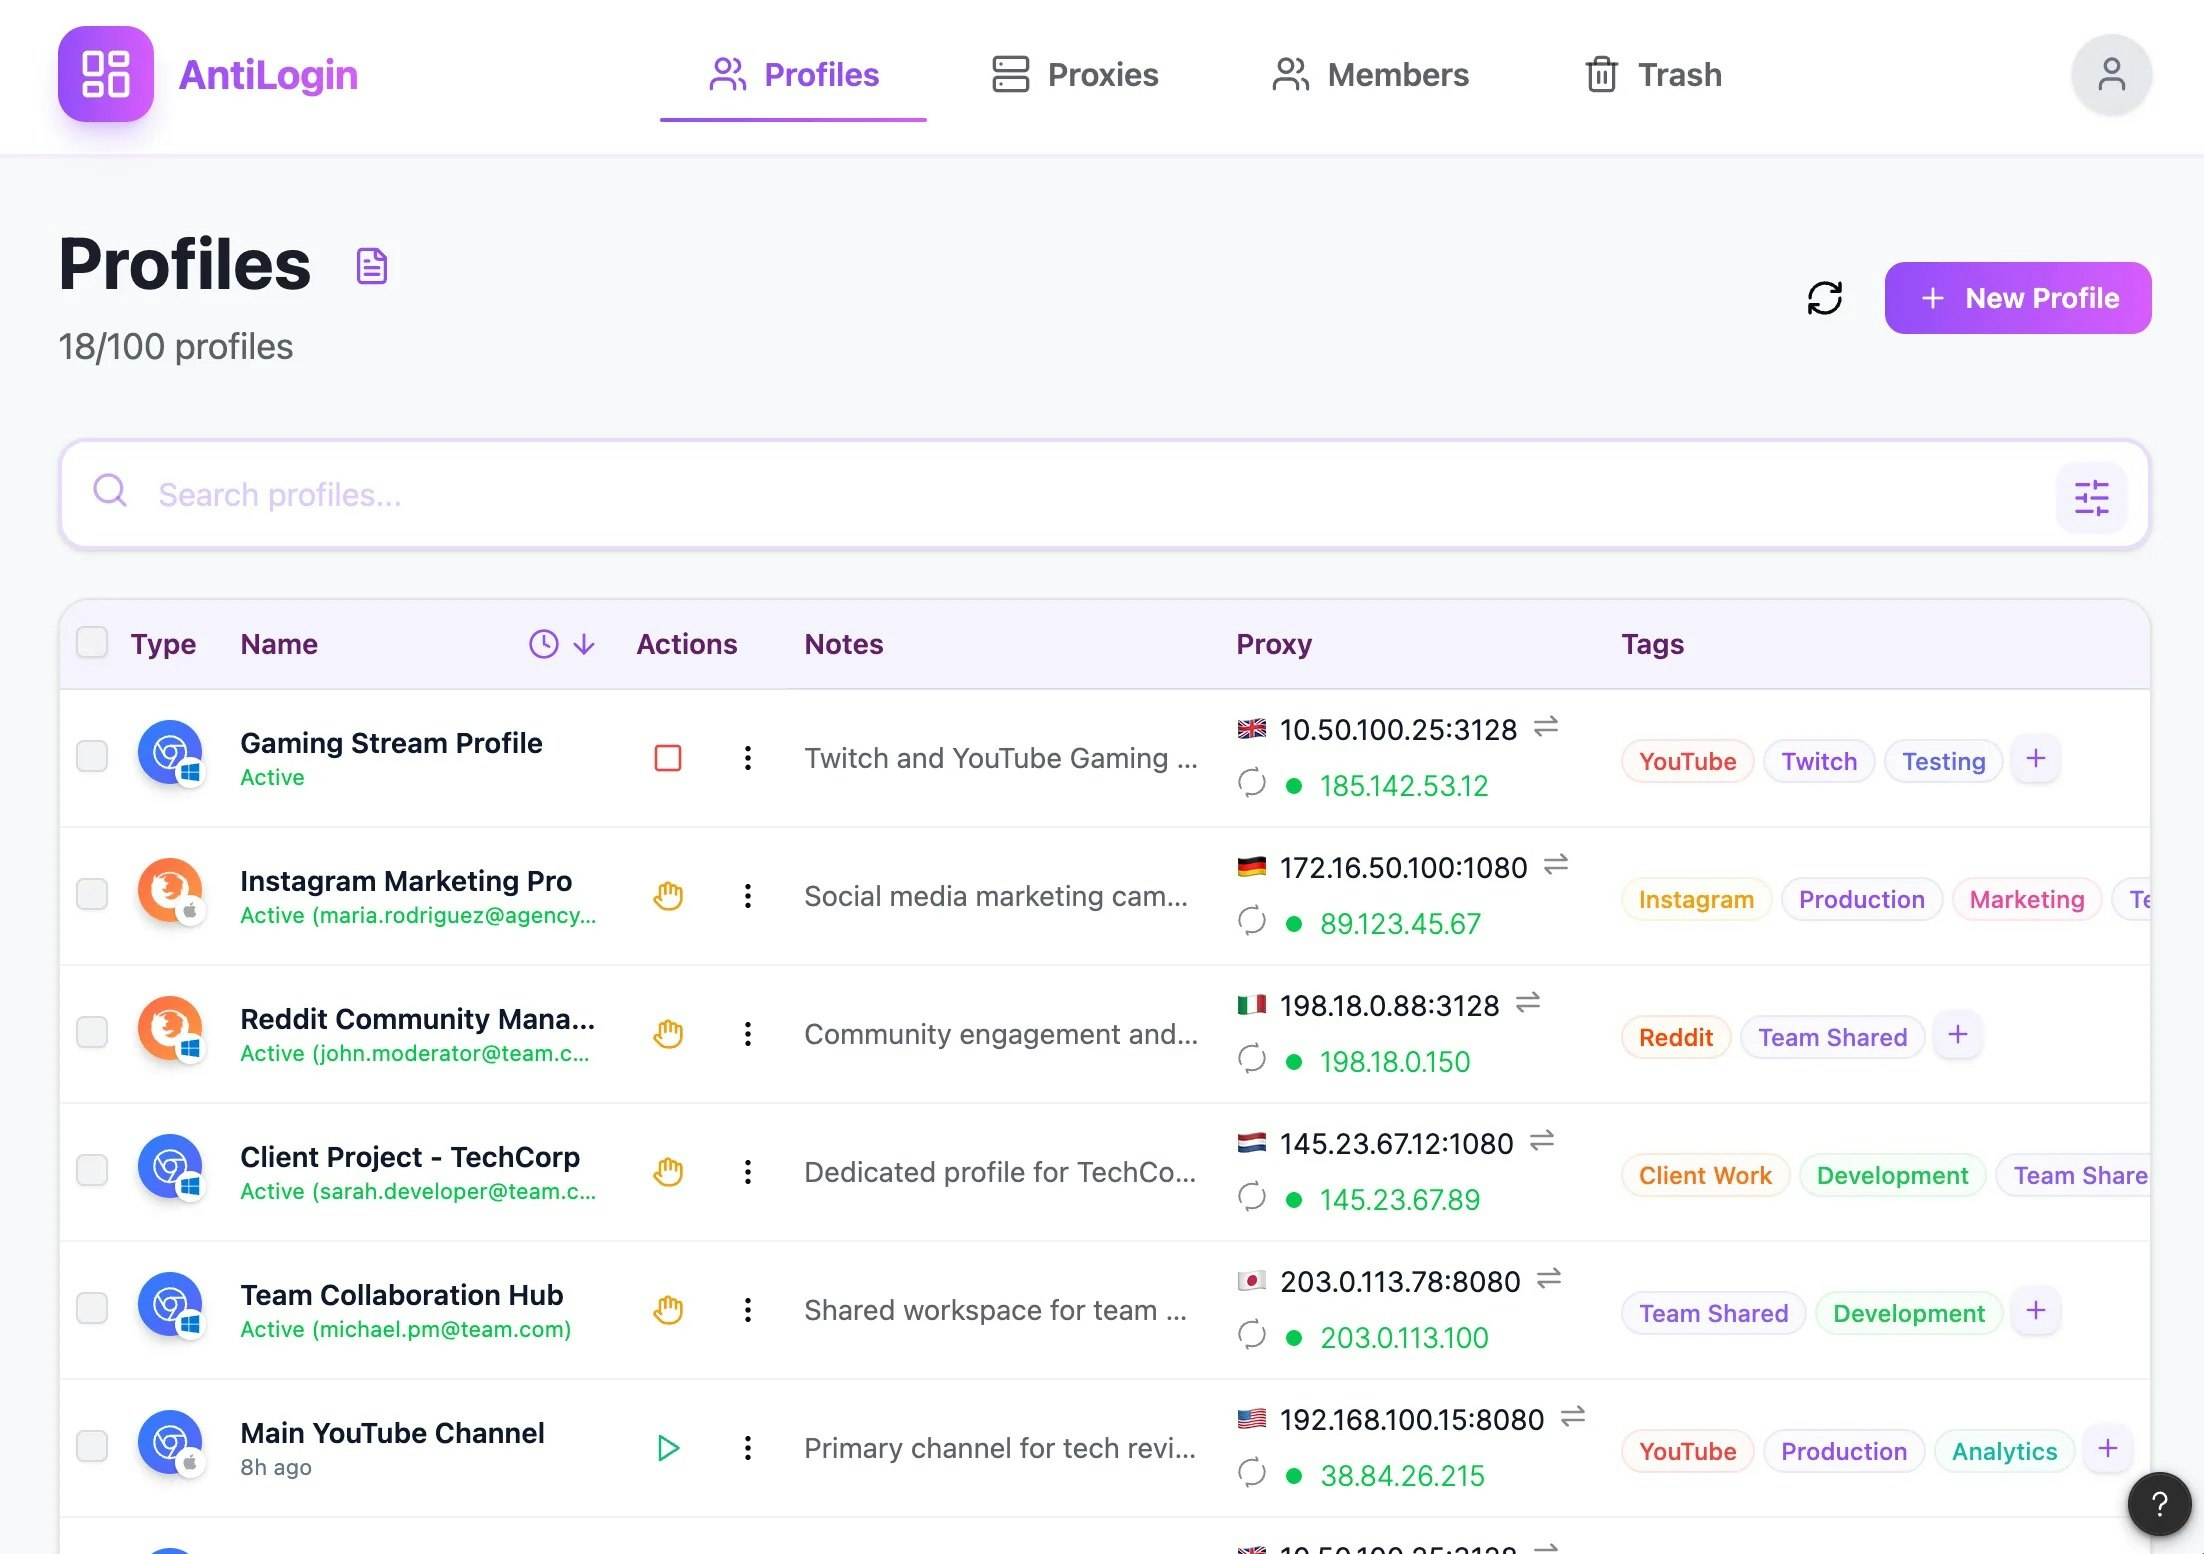Stop the running Gaming Stream Profile
The width and height of the screenshot is (2204, 1554).
[x=667, y=758]
